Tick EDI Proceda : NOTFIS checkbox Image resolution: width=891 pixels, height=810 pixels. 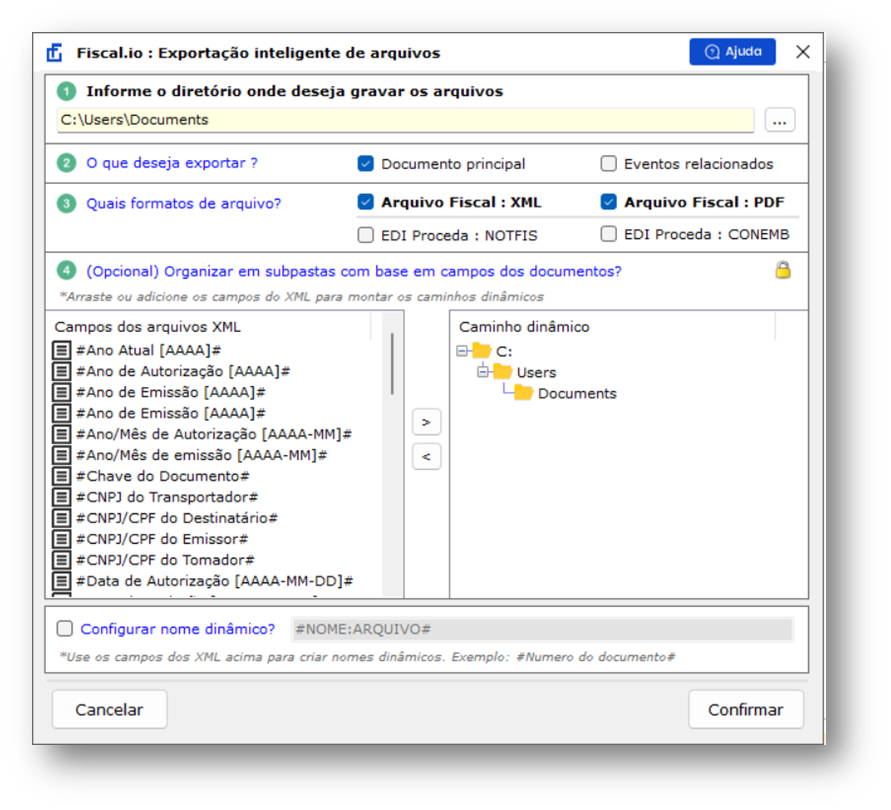pyautogui.click(x=365, y=235)
